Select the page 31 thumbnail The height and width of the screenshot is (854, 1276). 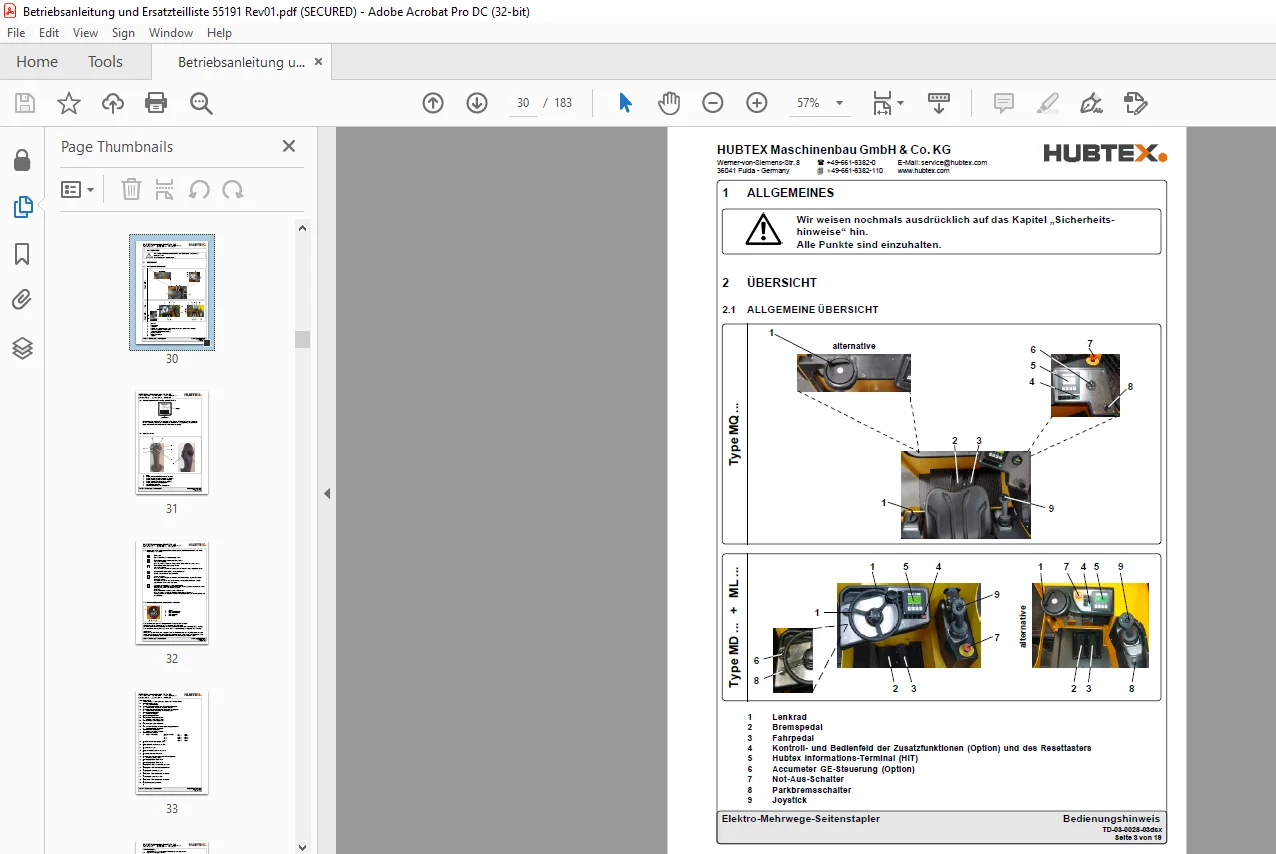pyautogui.click(x=172, y=442)
